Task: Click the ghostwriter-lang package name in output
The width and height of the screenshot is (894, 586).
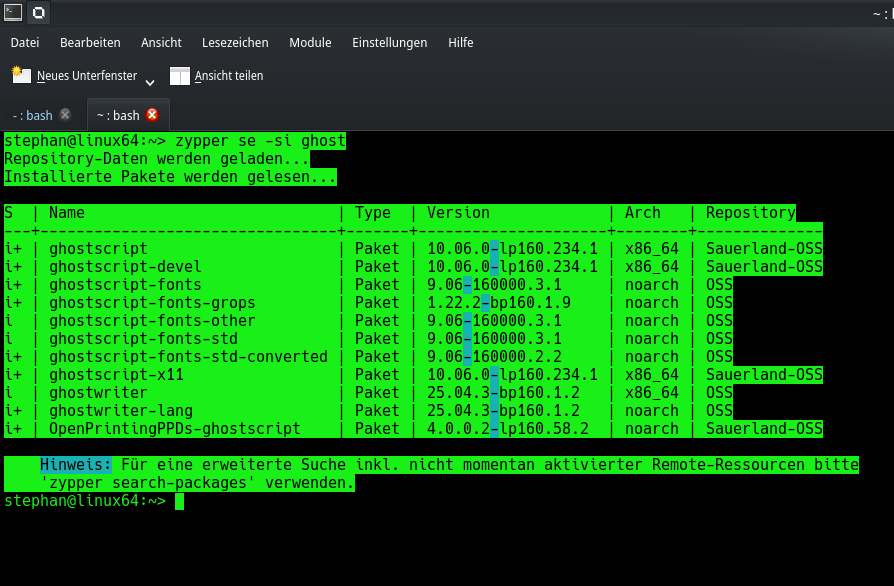Action: coord(121,411)
